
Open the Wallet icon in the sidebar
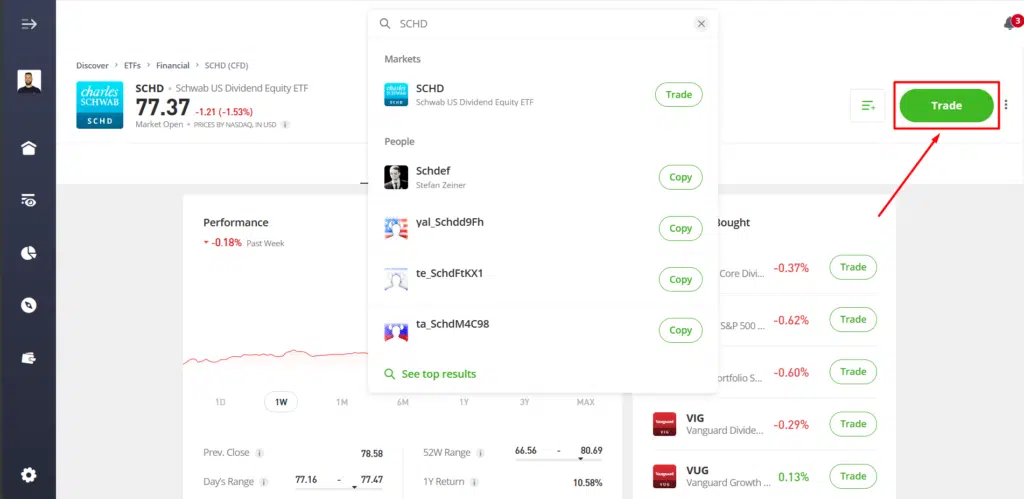28,357
